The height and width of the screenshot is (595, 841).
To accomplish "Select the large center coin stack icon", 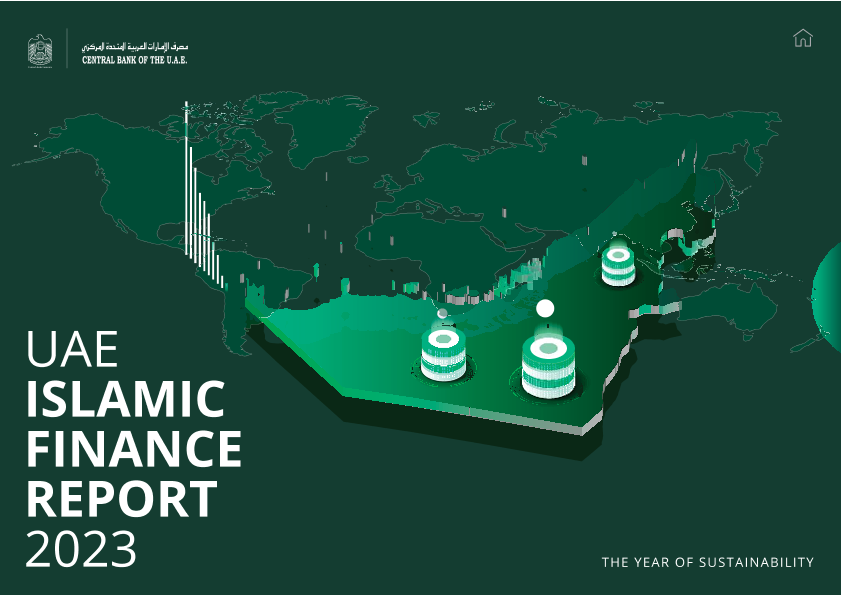I will pos(546,364).
